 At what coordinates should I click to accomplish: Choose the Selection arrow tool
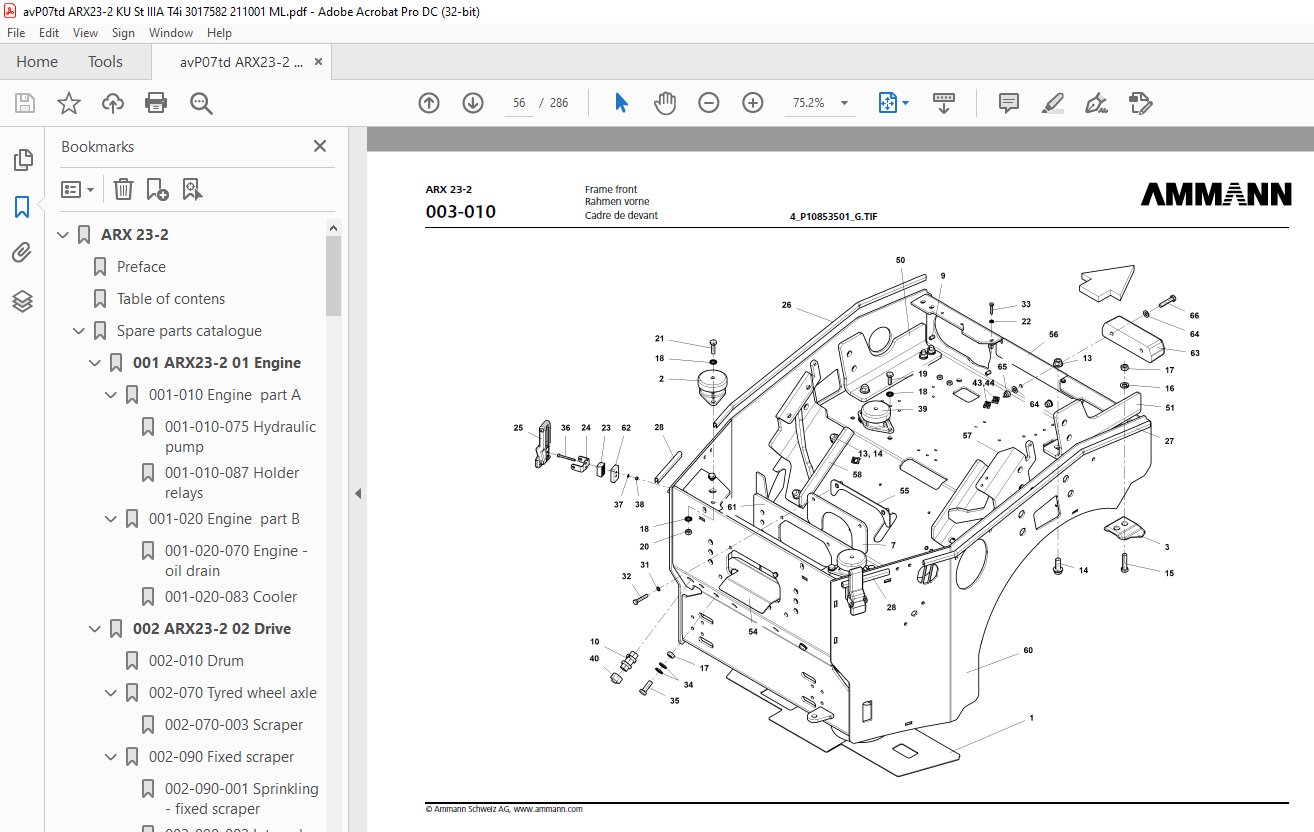(x=621, y=103)
